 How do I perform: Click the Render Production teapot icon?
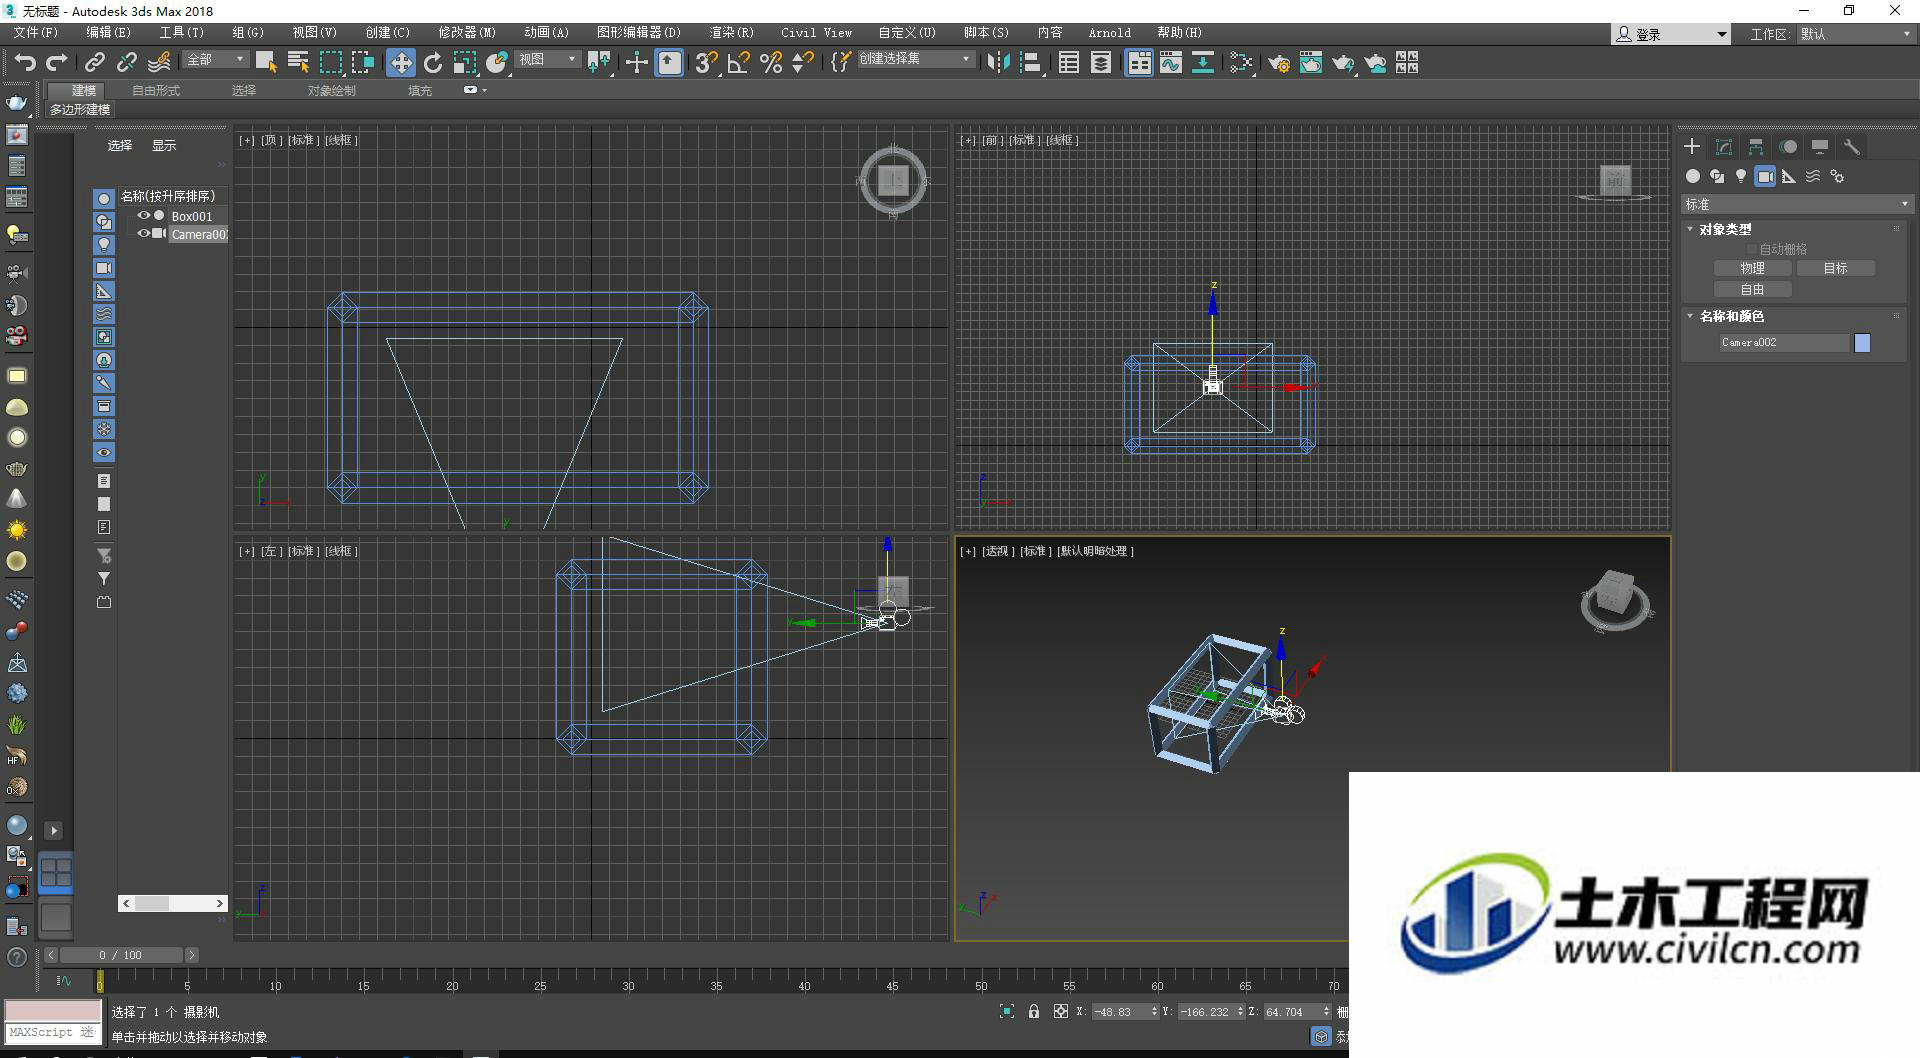pos(1343,63)
